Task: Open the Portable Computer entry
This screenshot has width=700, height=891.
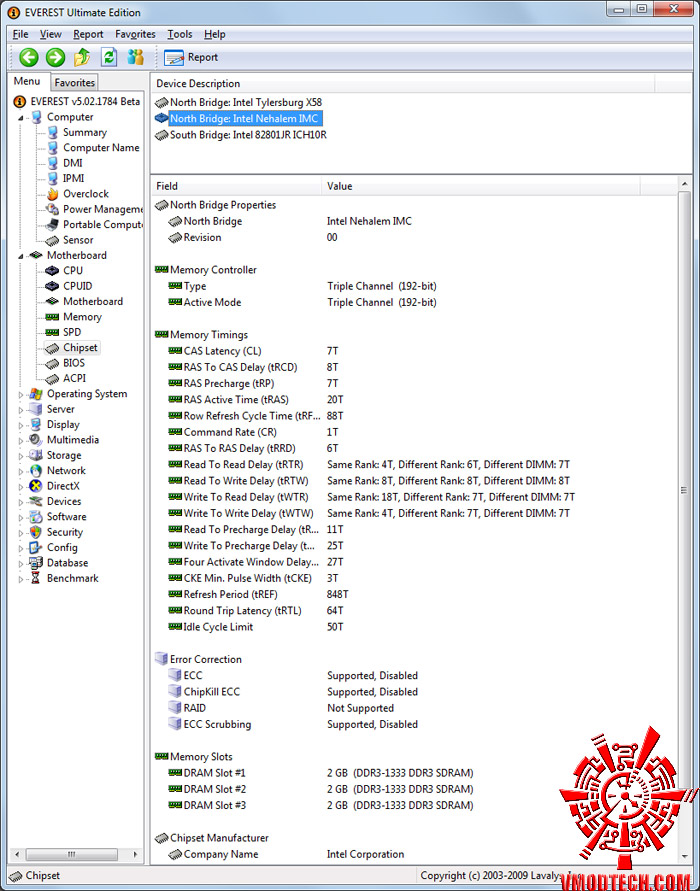Action: [x=103, y=224]
